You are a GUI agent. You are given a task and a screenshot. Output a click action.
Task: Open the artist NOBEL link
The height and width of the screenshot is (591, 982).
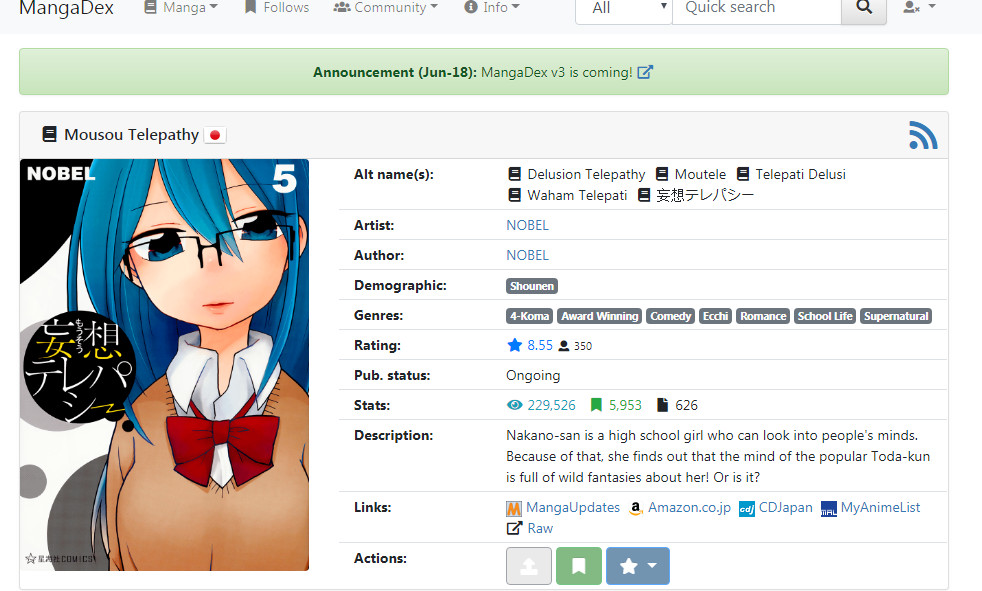pos(527,225)
